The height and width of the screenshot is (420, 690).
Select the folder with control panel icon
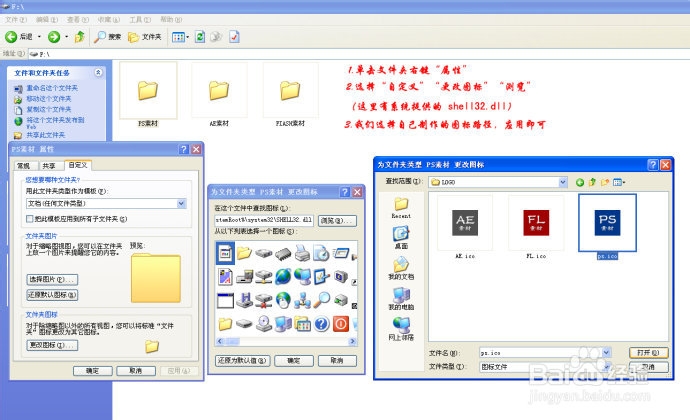click(302, 324)
